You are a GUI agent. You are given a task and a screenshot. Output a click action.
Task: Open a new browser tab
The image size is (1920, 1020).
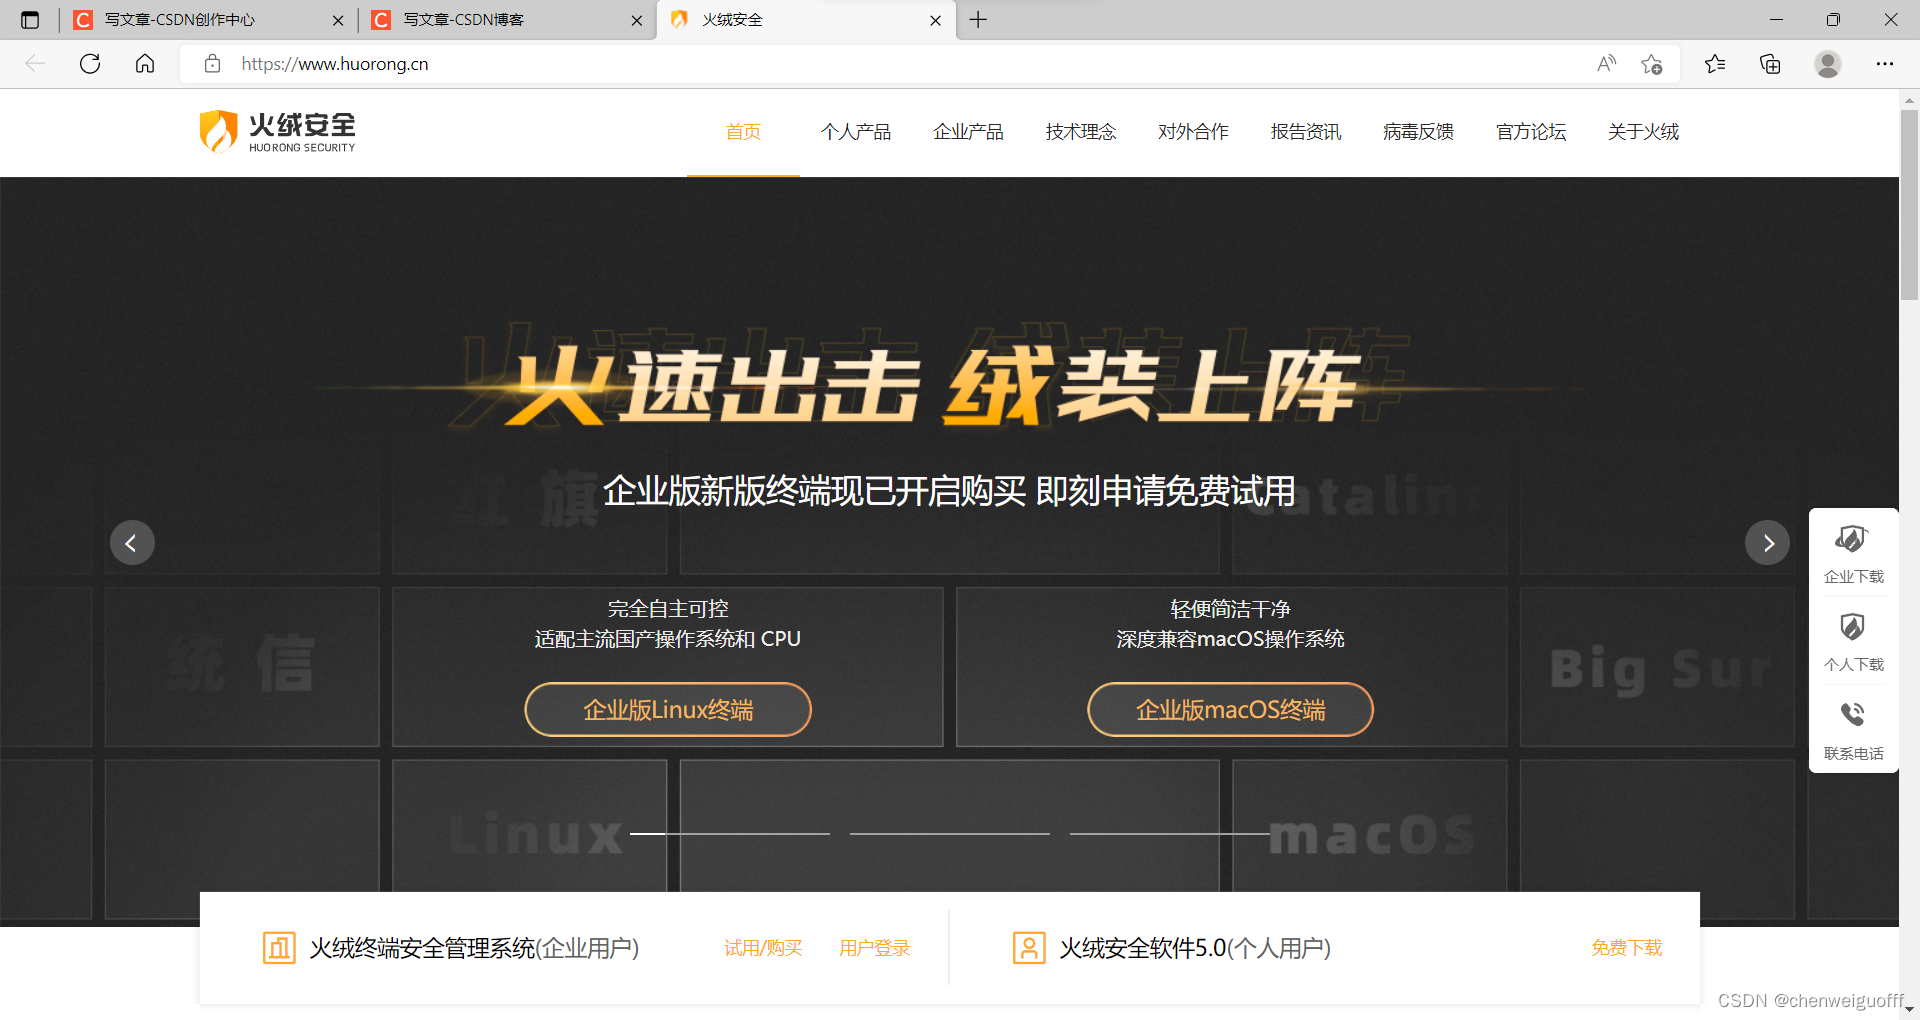click(x=978, y=20)
